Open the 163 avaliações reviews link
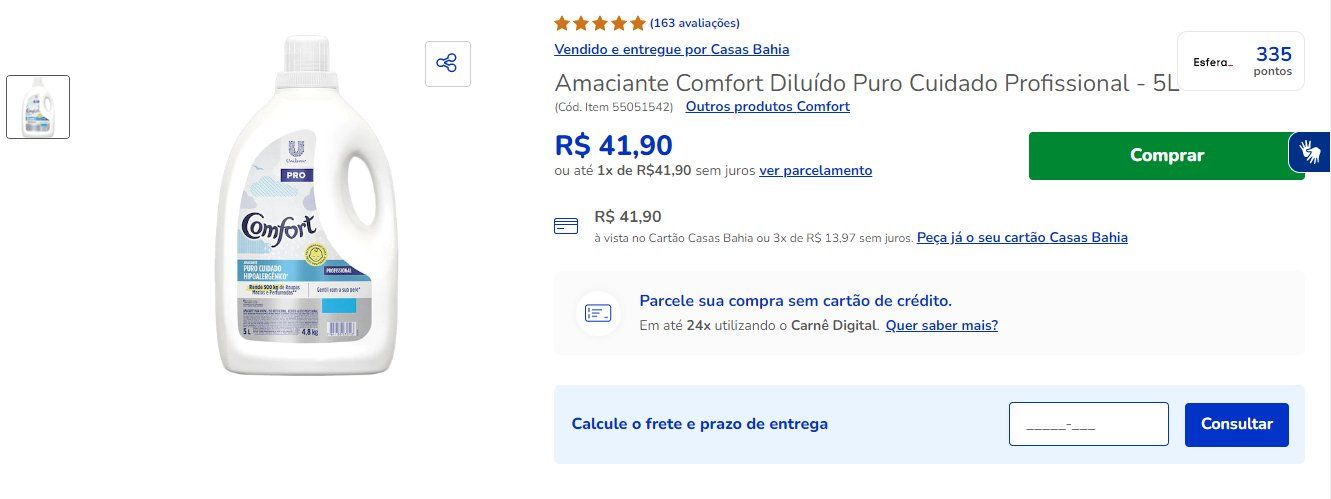The height and width of the screenshot is (499, 1331). click(695, 23)
